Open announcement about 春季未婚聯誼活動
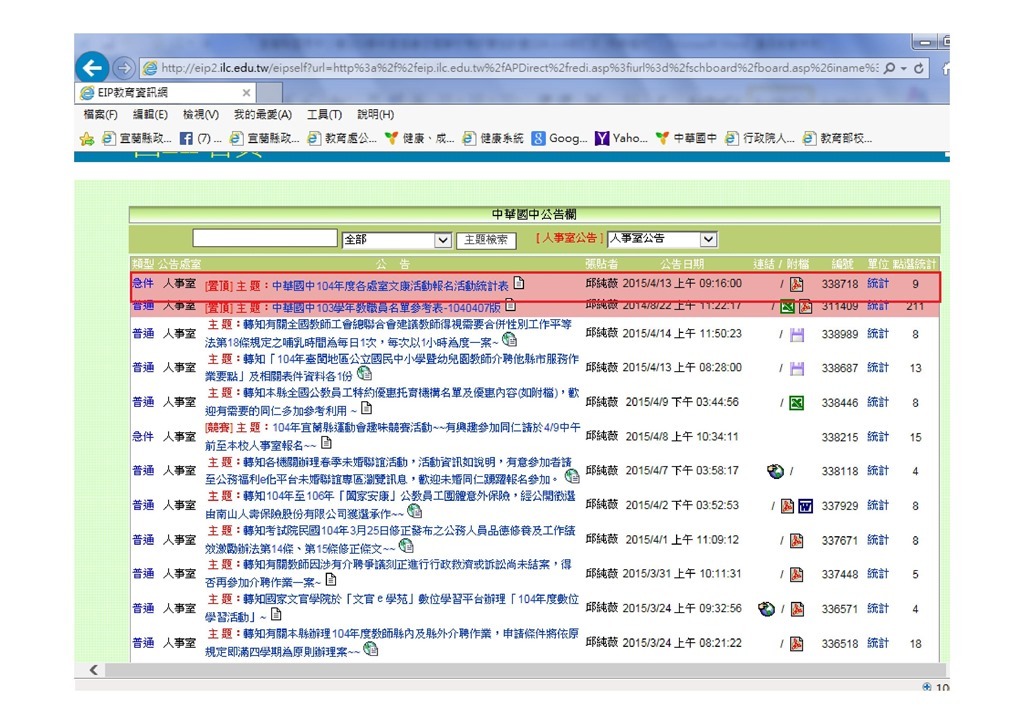This screenshot has height=724, width=1024. 389,471
